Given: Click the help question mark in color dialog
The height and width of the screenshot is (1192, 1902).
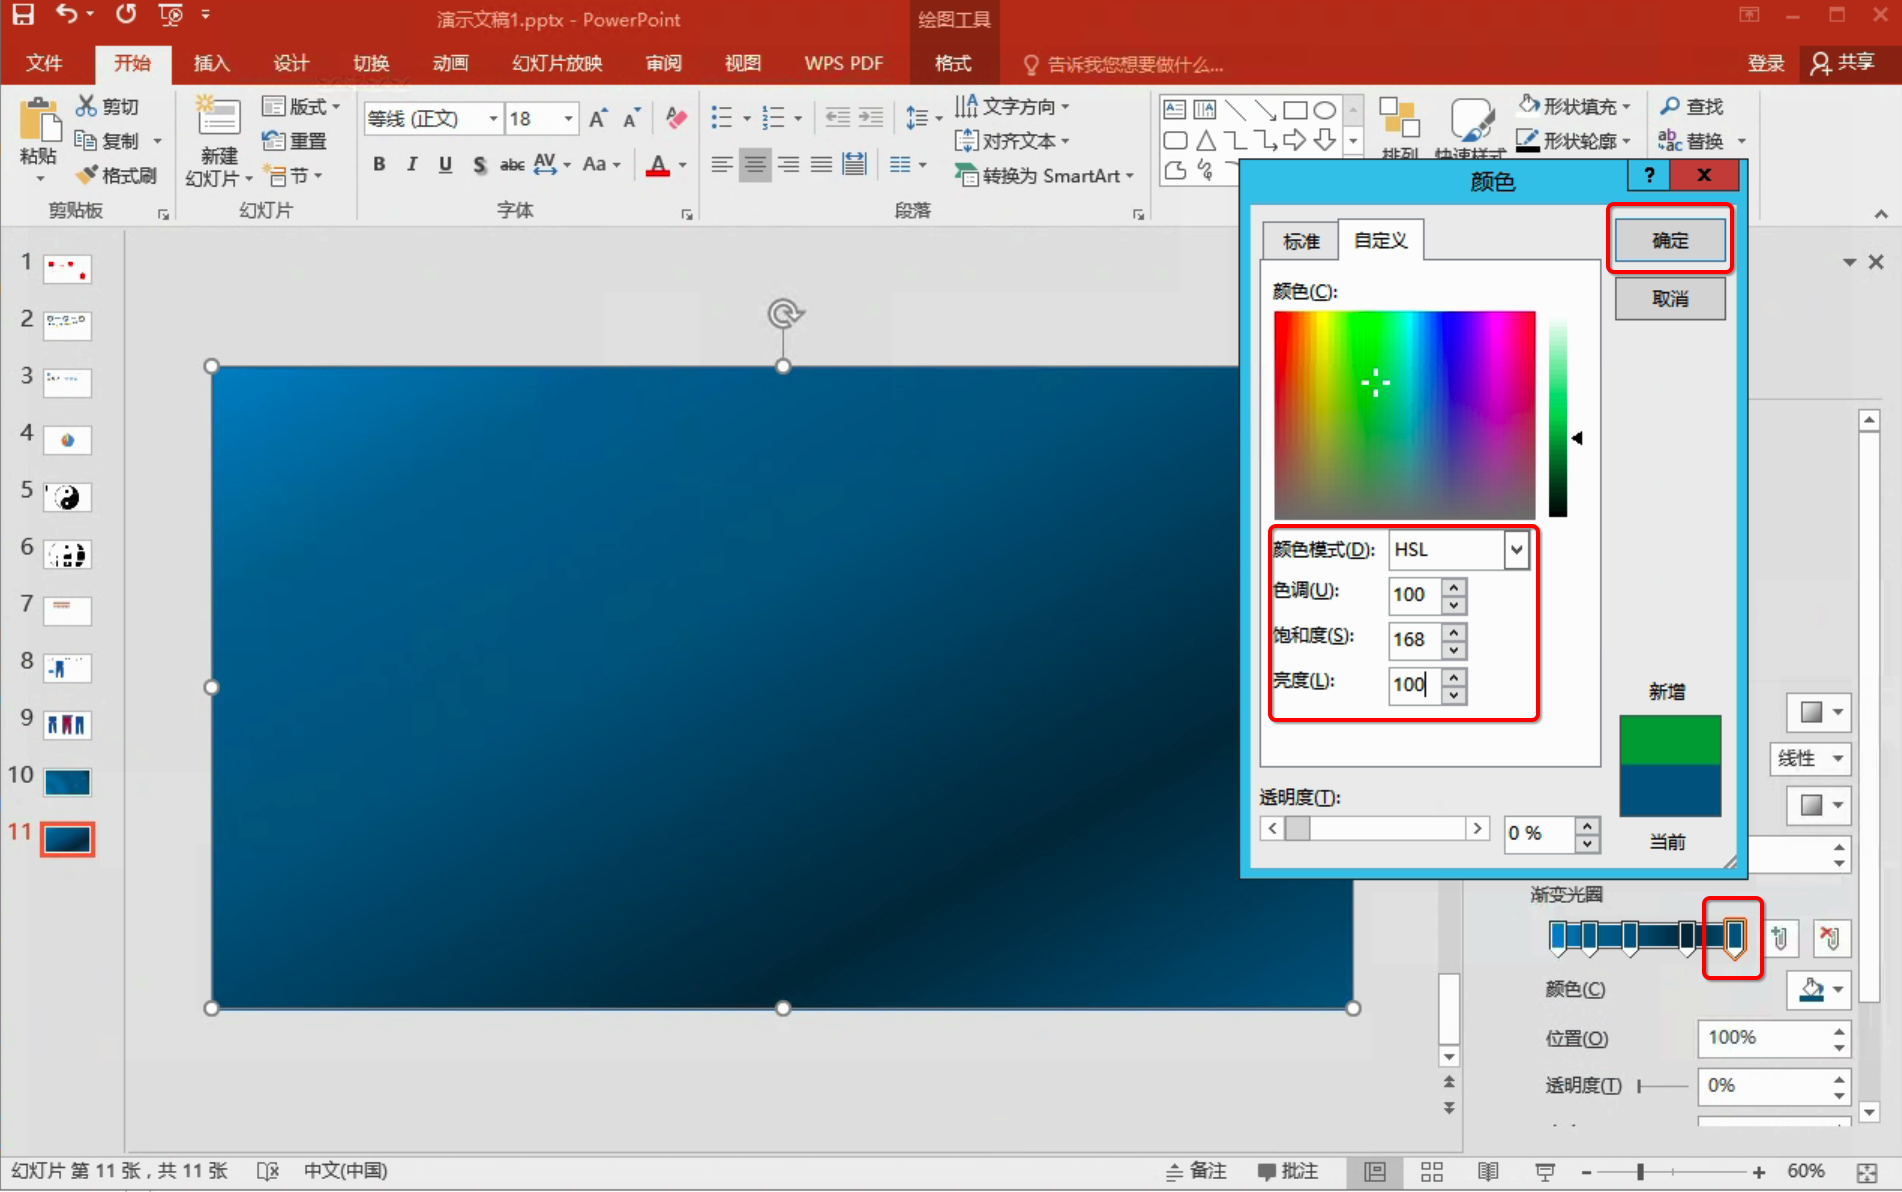Looking at the screenshot, I should tap(1650, 175).
